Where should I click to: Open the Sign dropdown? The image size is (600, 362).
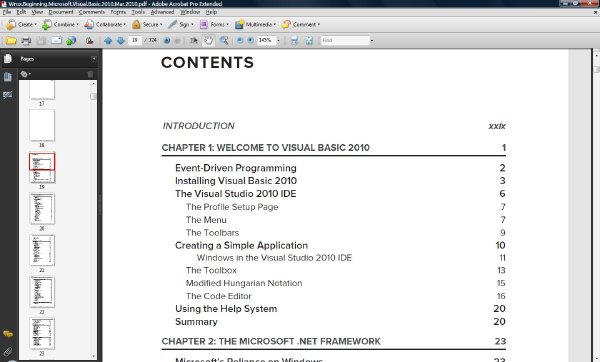pos(181,24)
